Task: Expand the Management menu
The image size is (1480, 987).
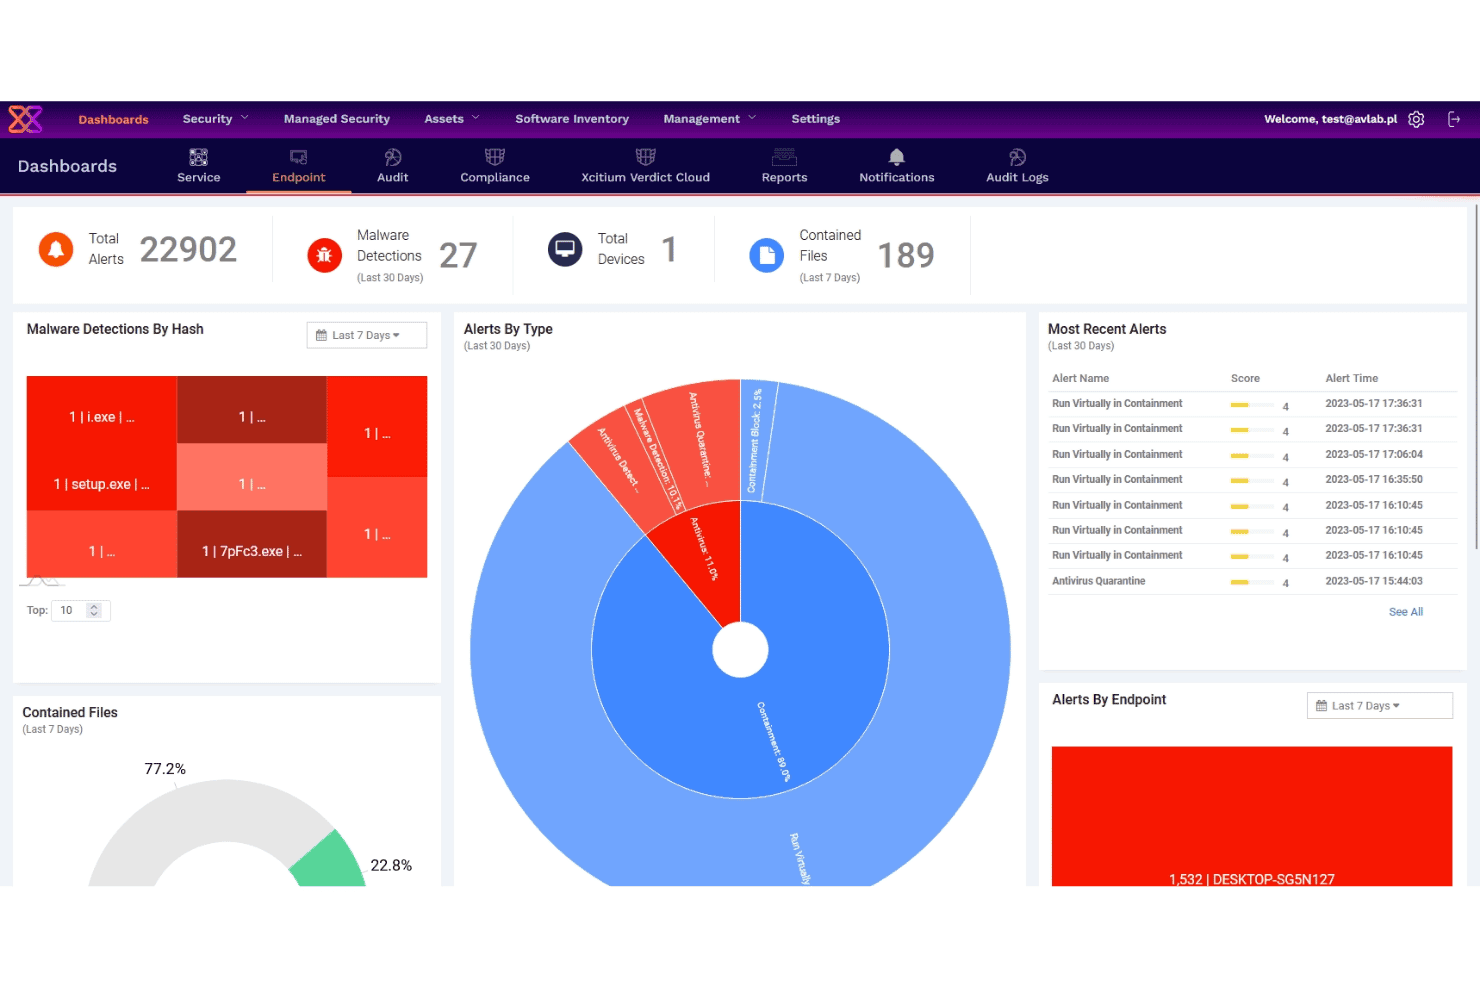Action: pyautogui.click(x=710, y=119)
